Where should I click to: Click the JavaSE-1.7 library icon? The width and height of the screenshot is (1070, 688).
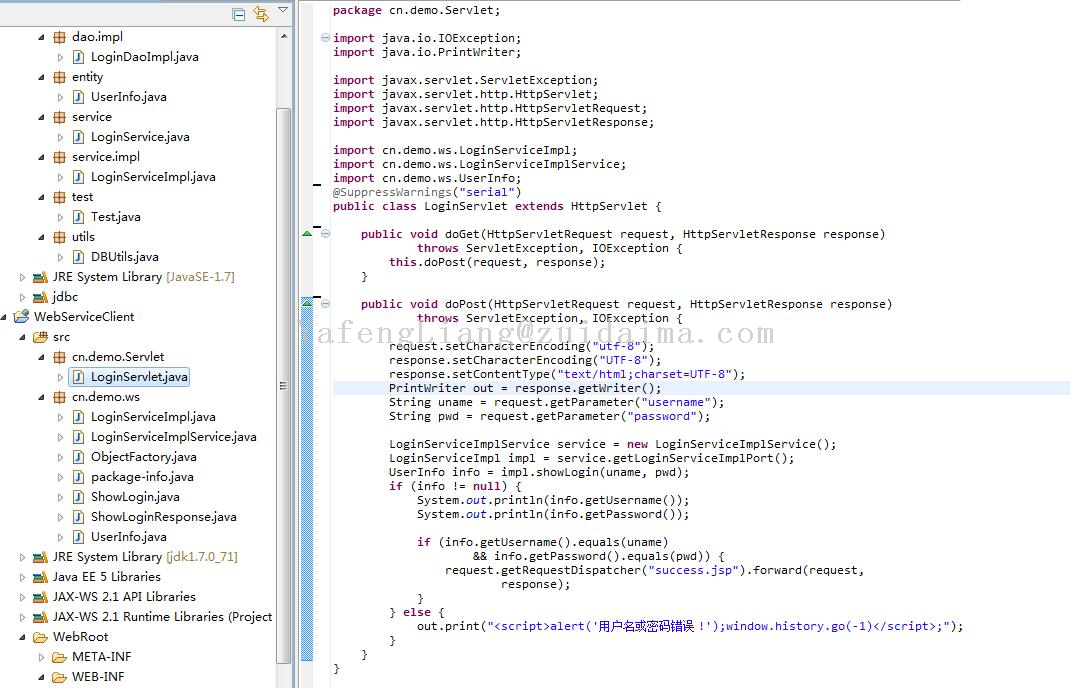point(40,277)
